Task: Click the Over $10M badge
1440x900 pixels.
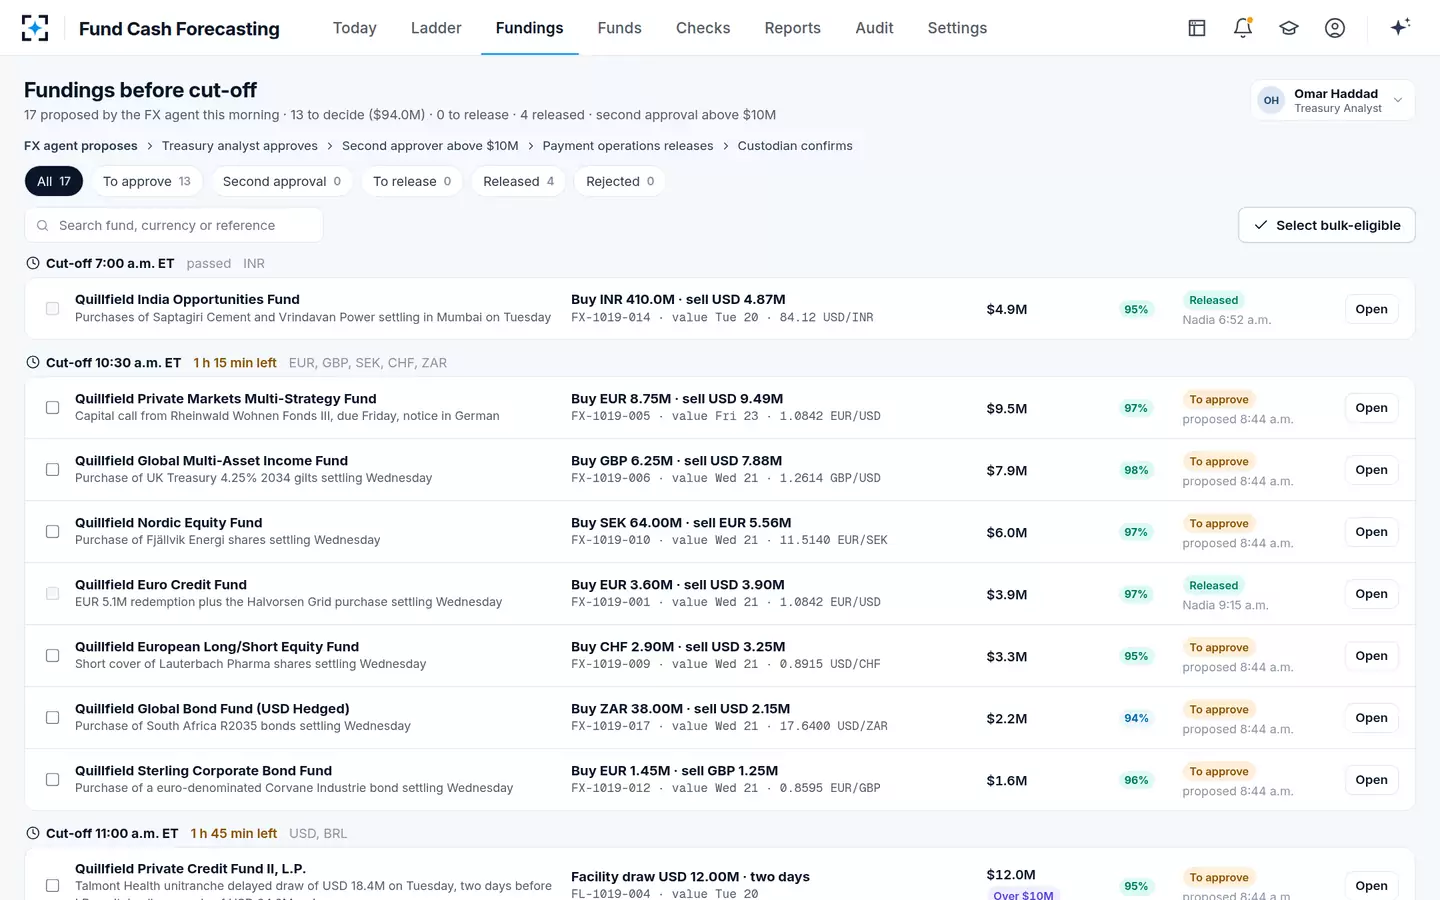Action: point(1023,894)
